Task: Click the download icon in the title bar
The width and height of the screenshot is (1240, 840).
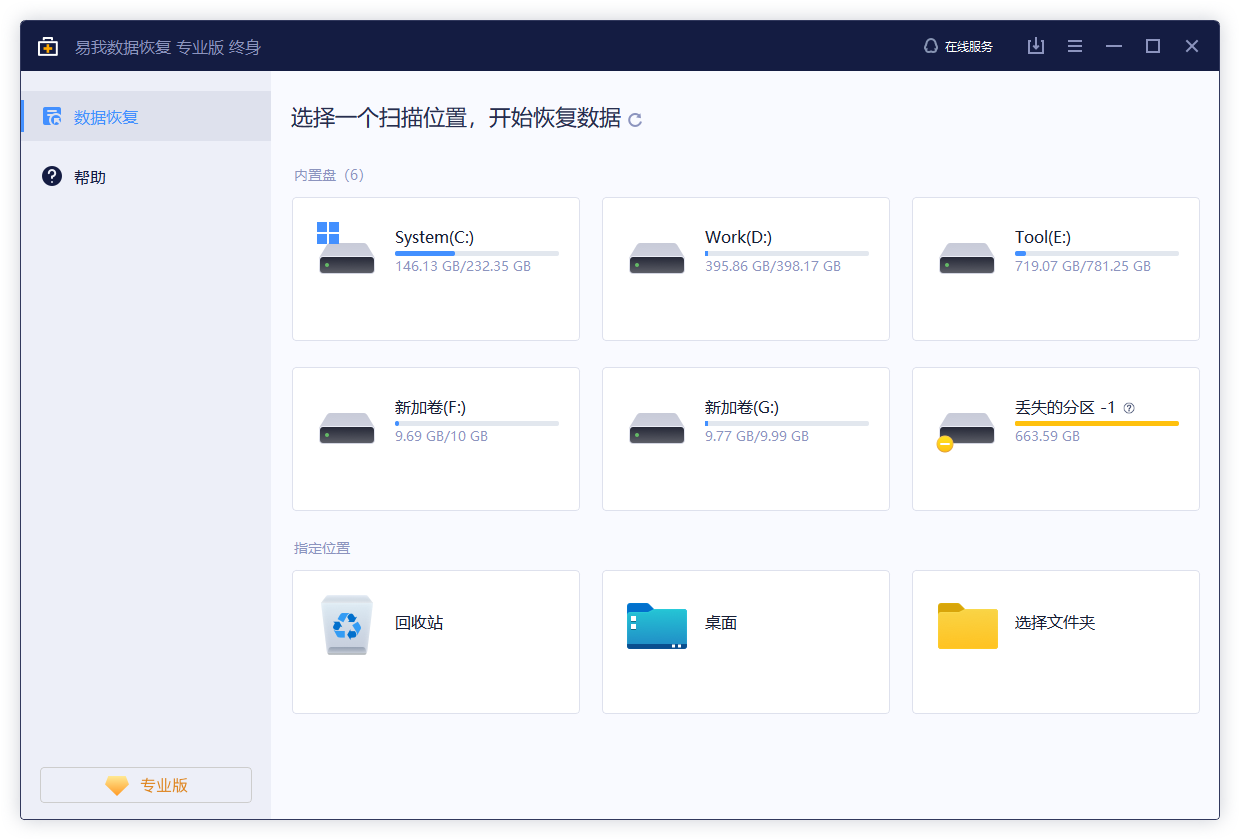Action: point(1036,46)
